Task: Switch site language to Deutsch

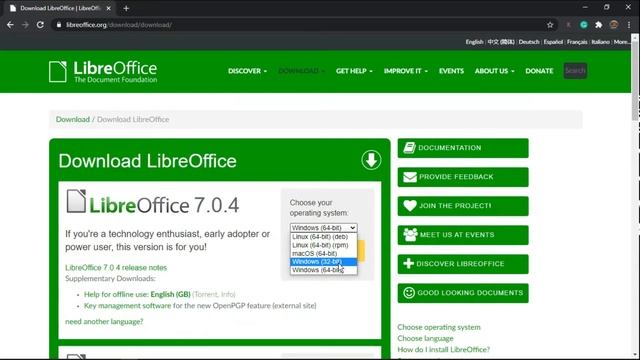Action: click(x=529, y=42)
